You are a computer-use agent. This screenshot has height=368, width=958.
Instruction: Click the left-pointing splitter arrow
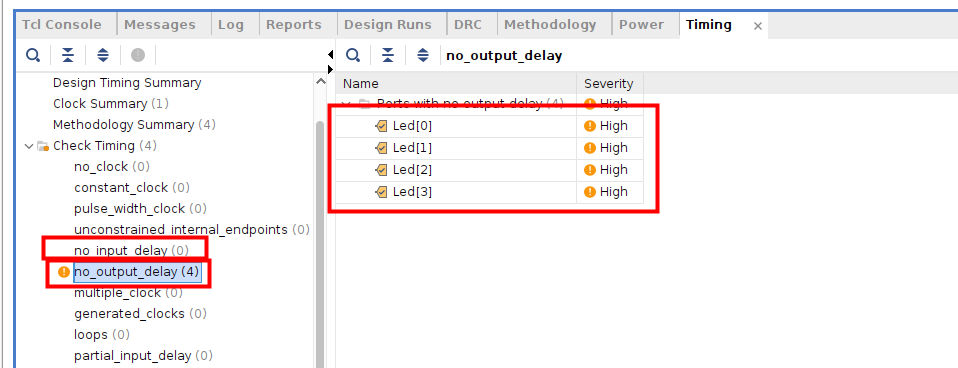[x=331, y=55]
